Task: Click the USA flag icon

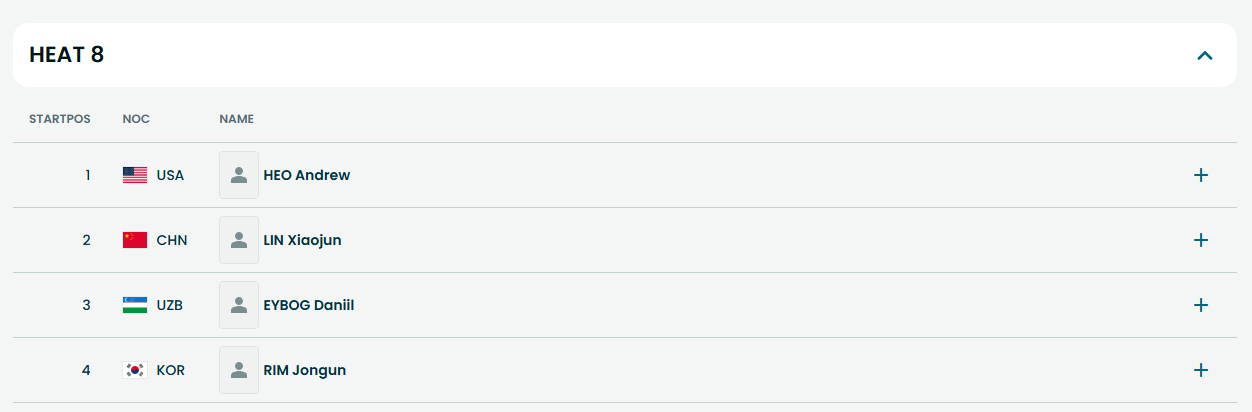Action: click(135, 175)
